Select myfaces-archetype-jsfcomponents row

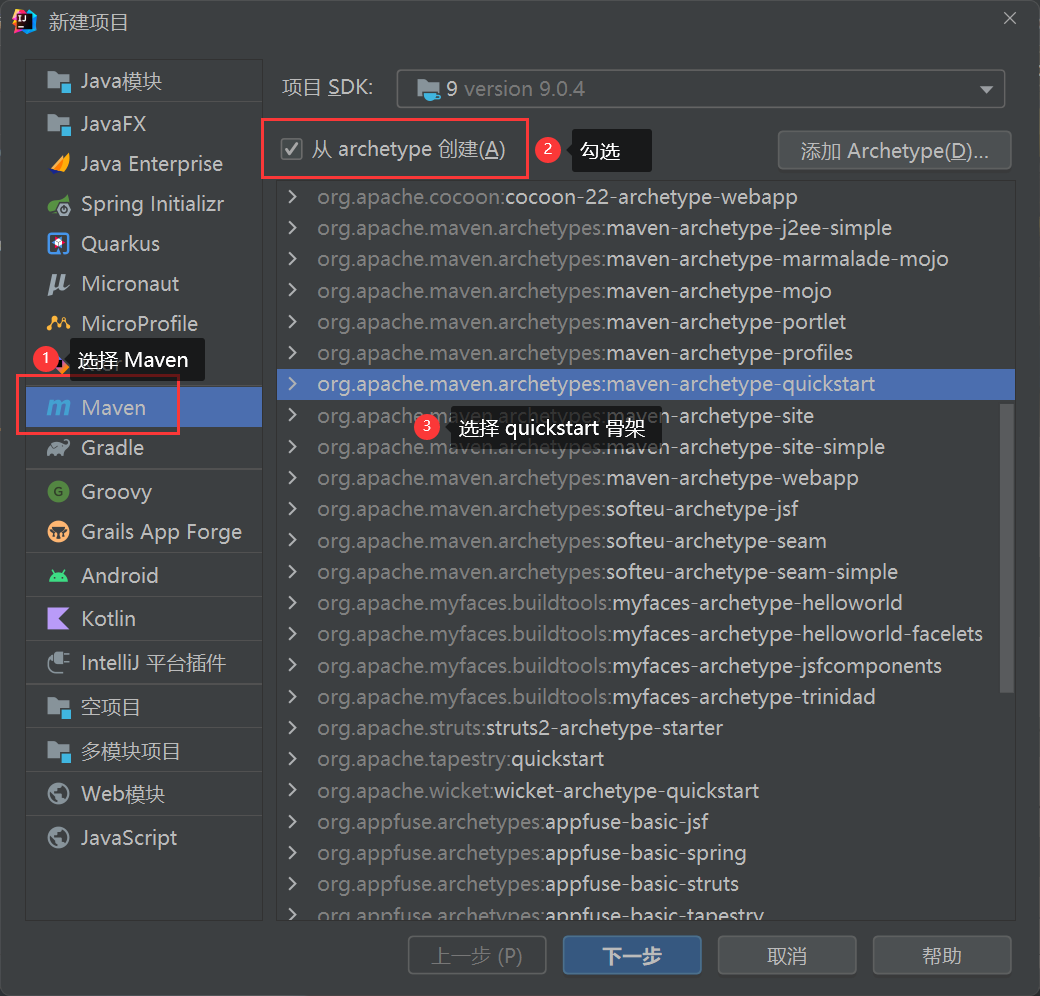click(x=645, y=666)
